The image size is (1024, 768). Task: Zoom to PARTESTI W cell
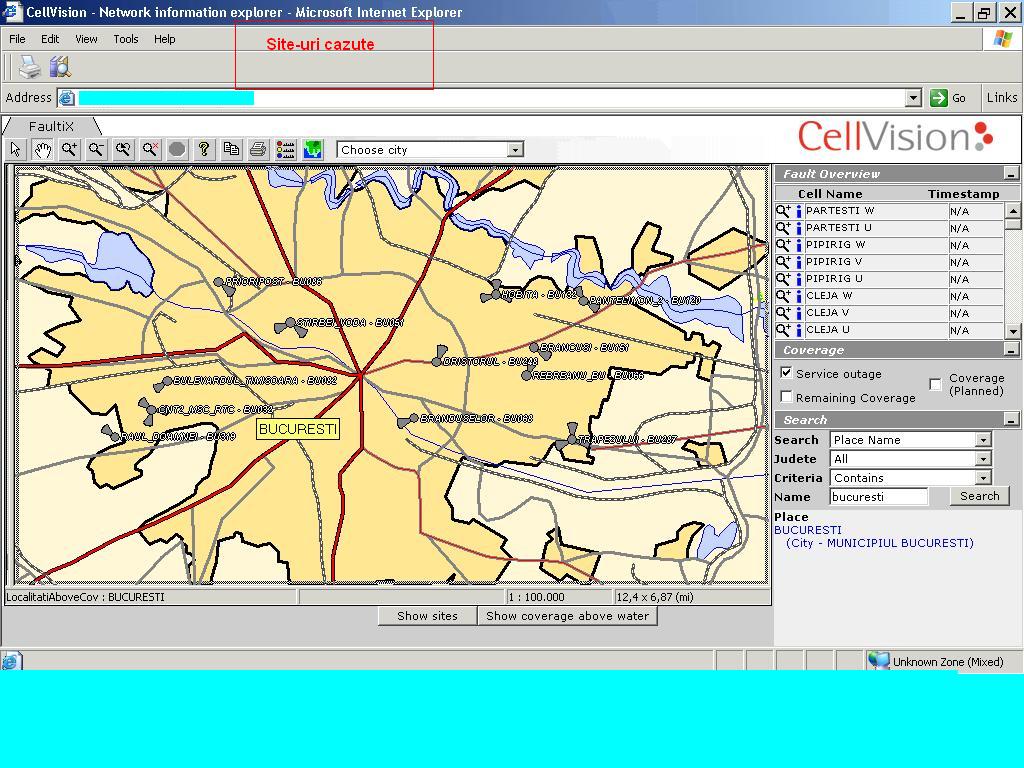tap(783, 211)
